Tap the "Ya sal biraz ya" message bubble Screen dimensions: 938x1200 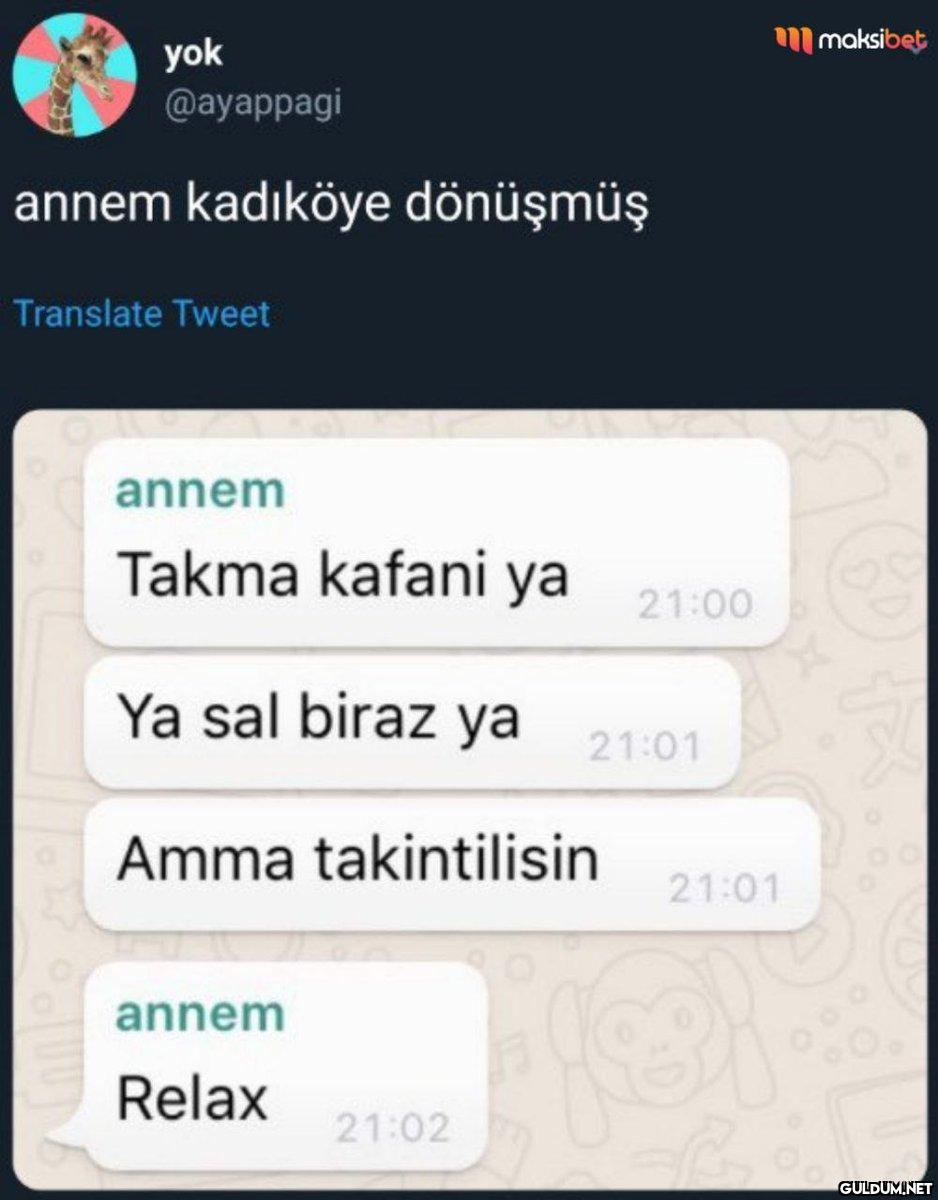pos(412,722)
